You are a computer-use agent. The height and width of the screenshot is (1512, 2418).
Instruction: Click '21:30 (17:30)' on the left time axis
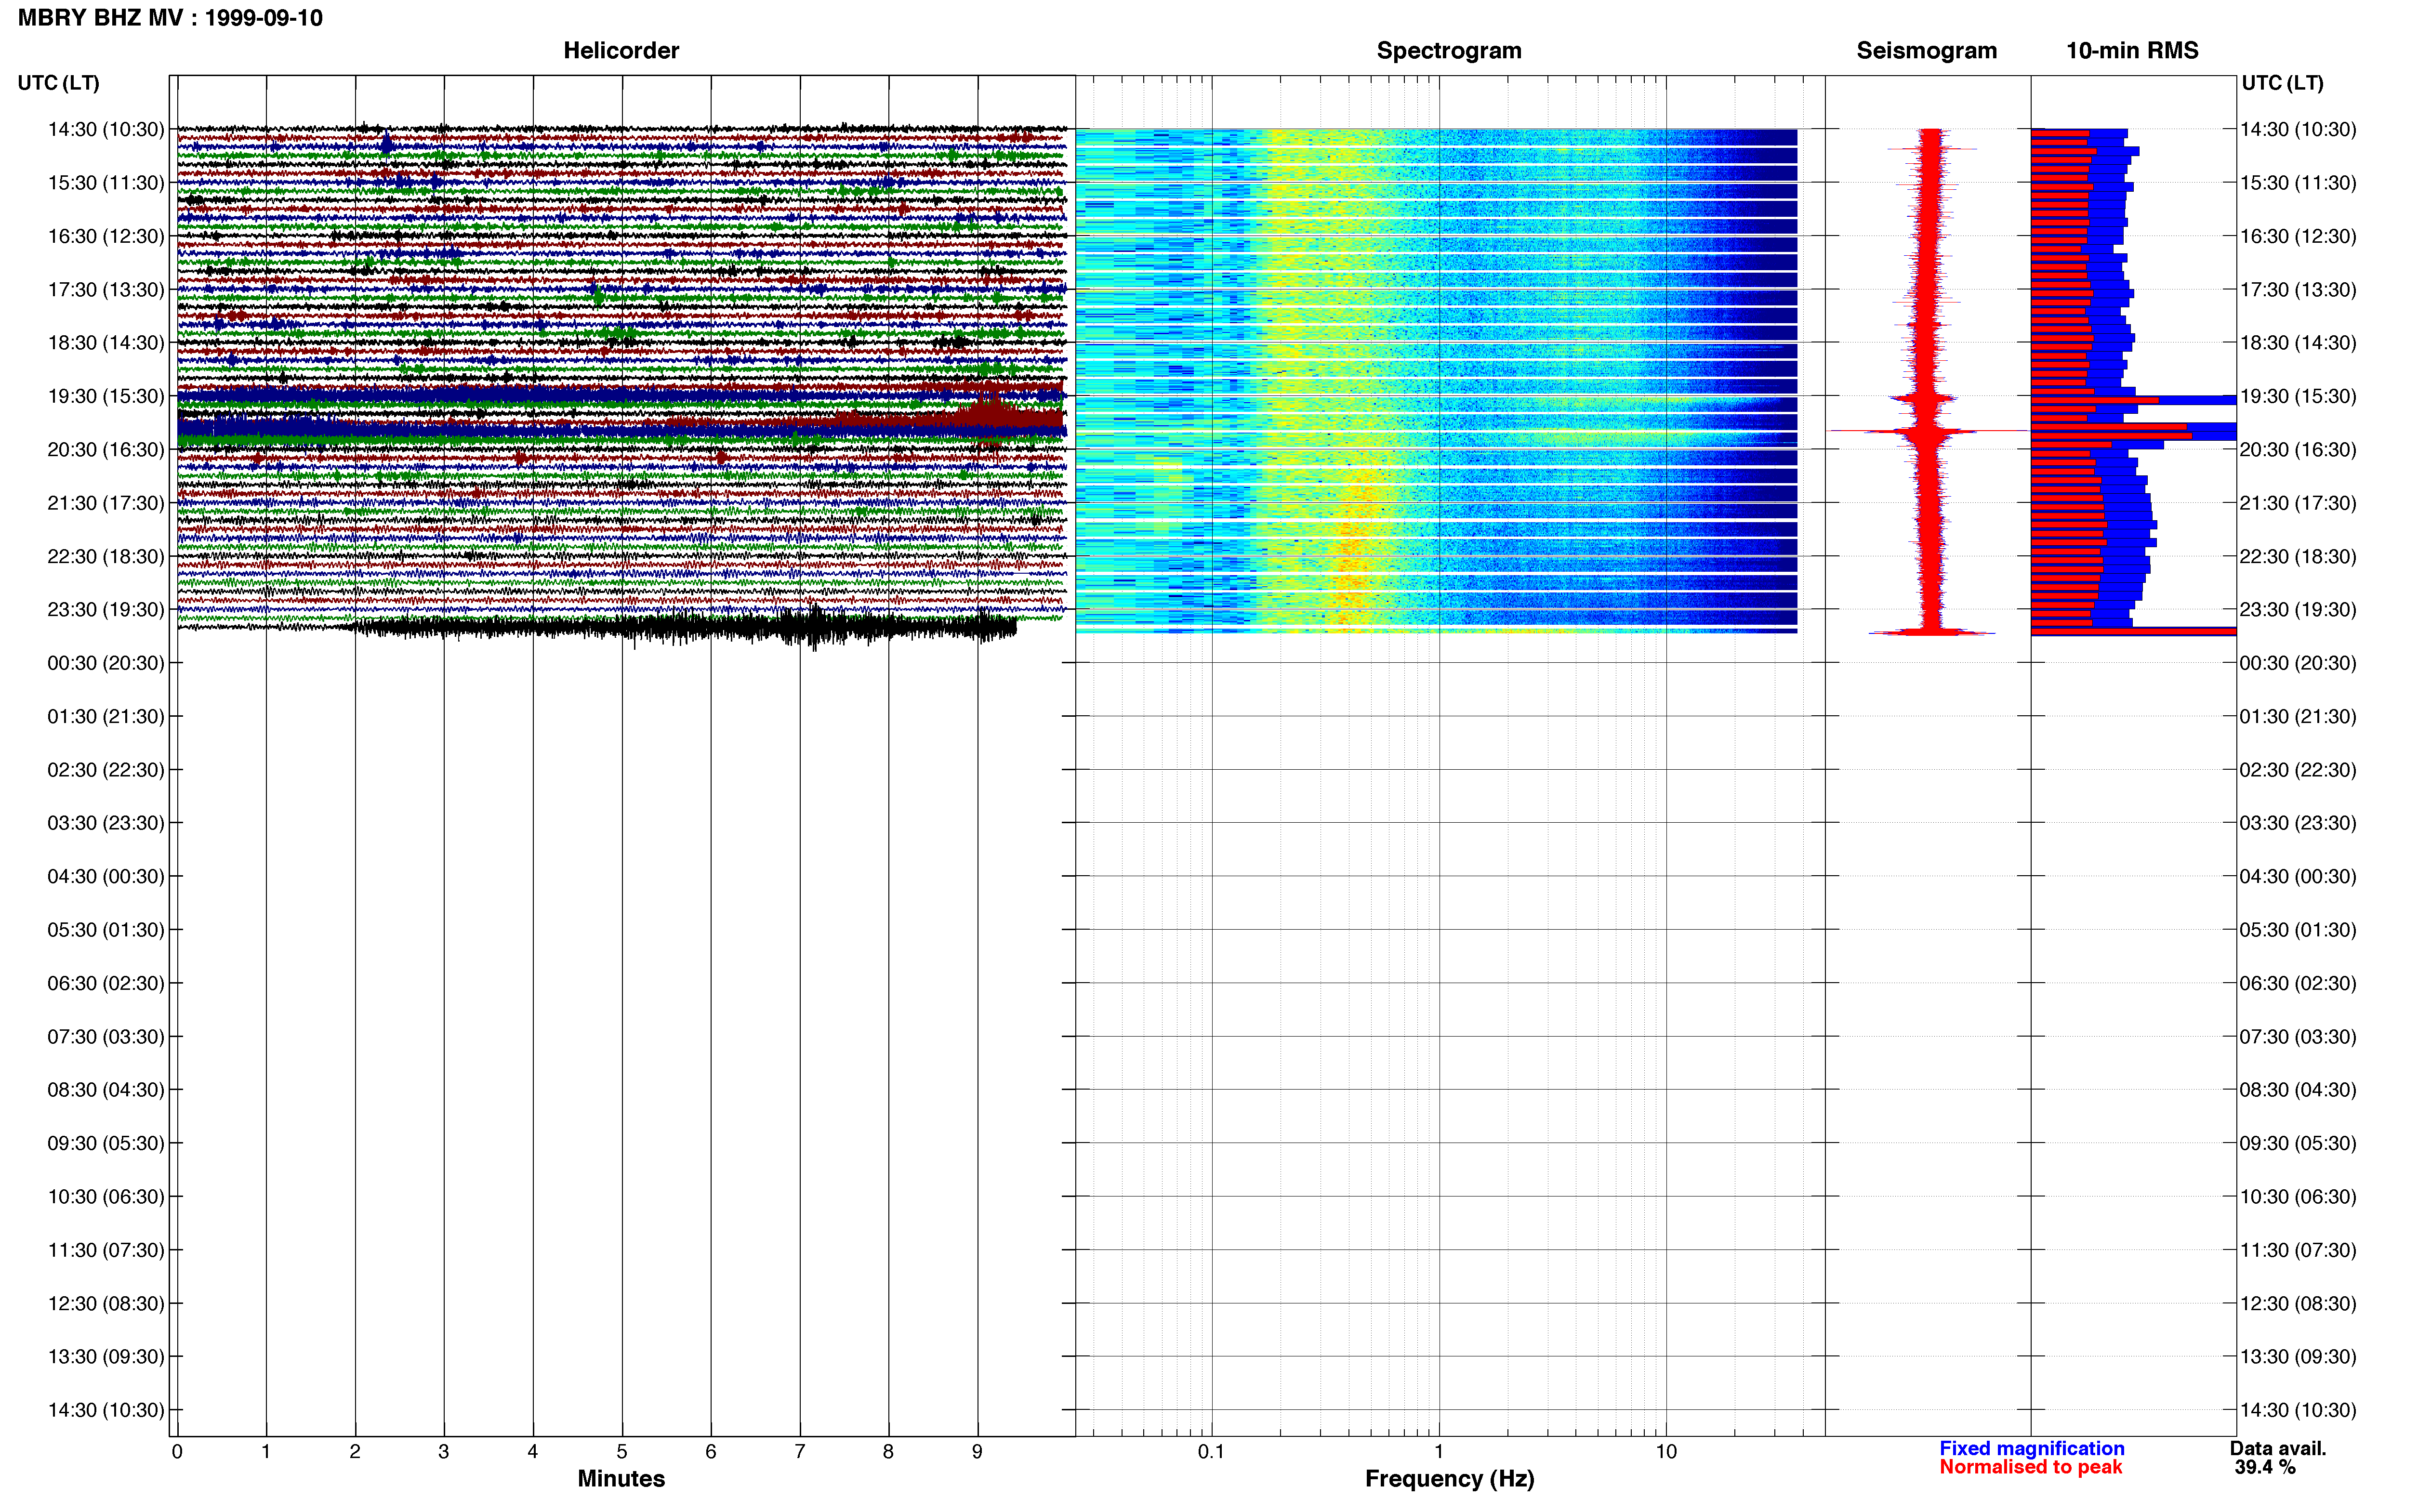pyautogui.click(x=106, y=503)
